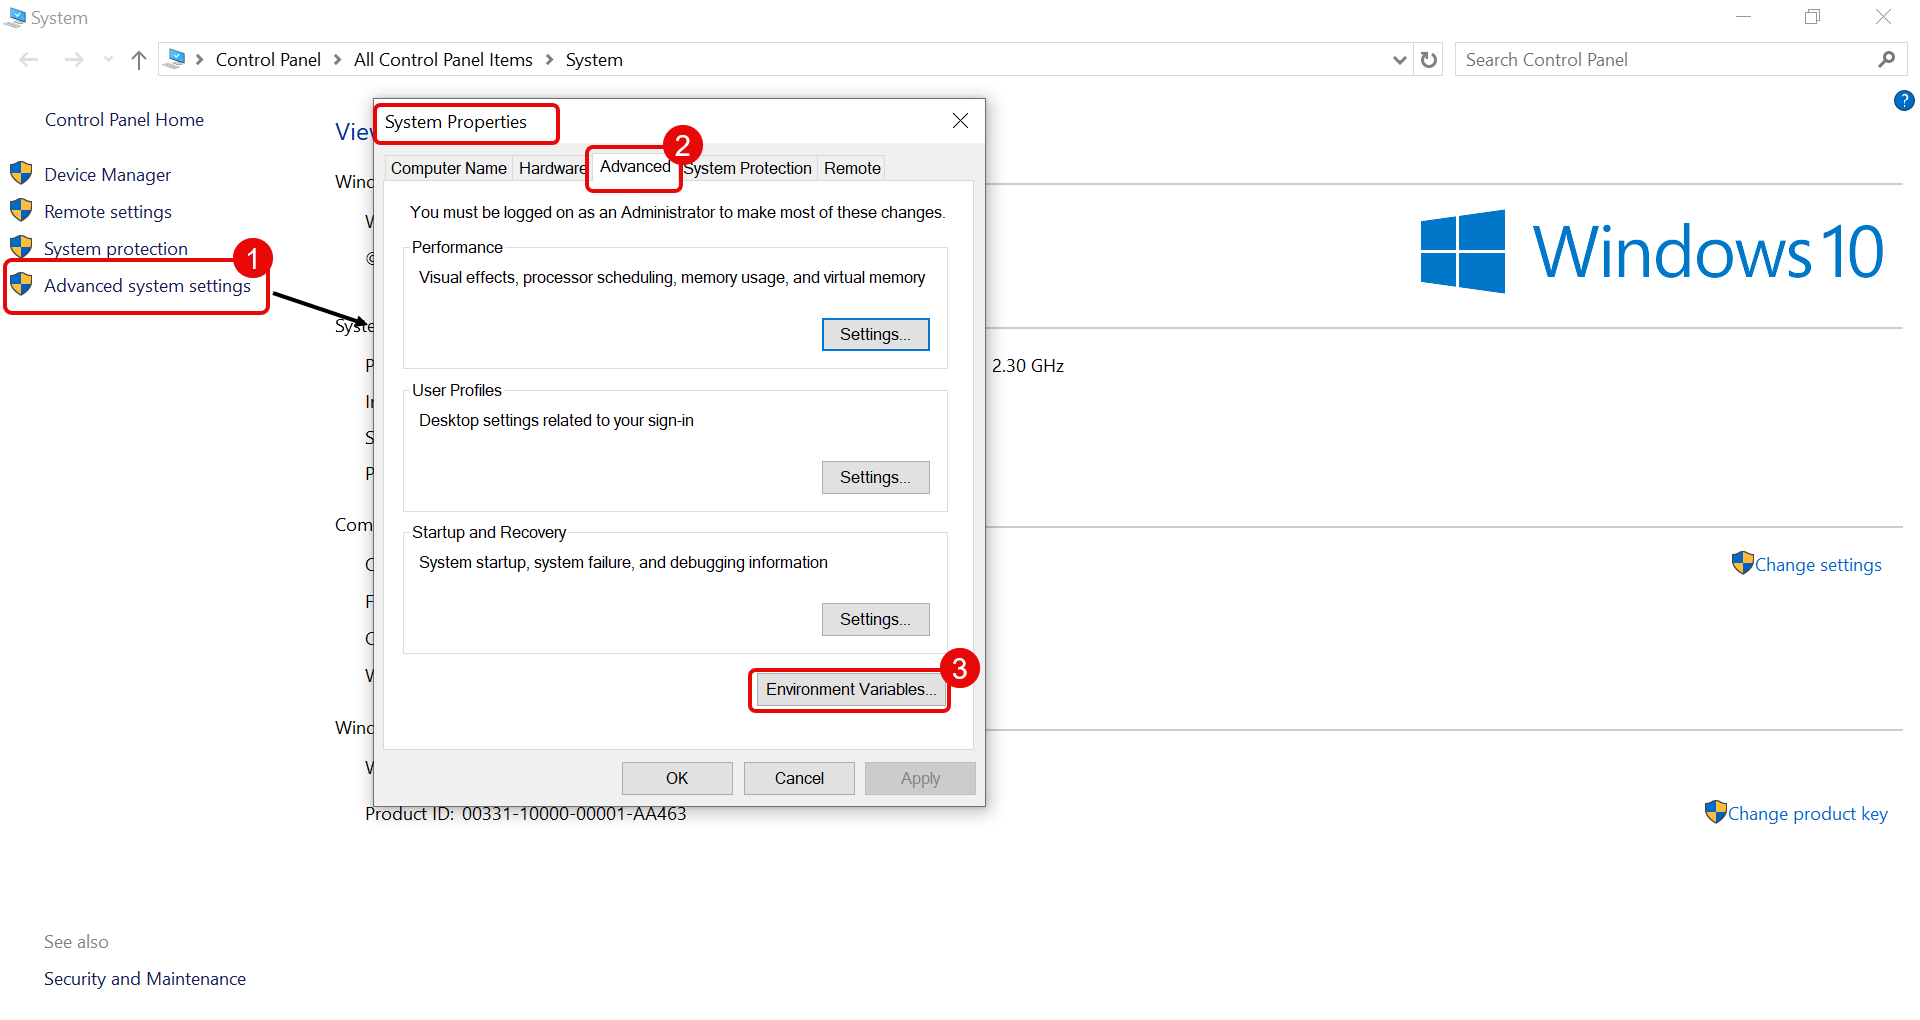The width and height of the screenshot is (1920, 1020).
Task: Expand the chevron after Control Panel breadcrumb
Action: [338, 60]
